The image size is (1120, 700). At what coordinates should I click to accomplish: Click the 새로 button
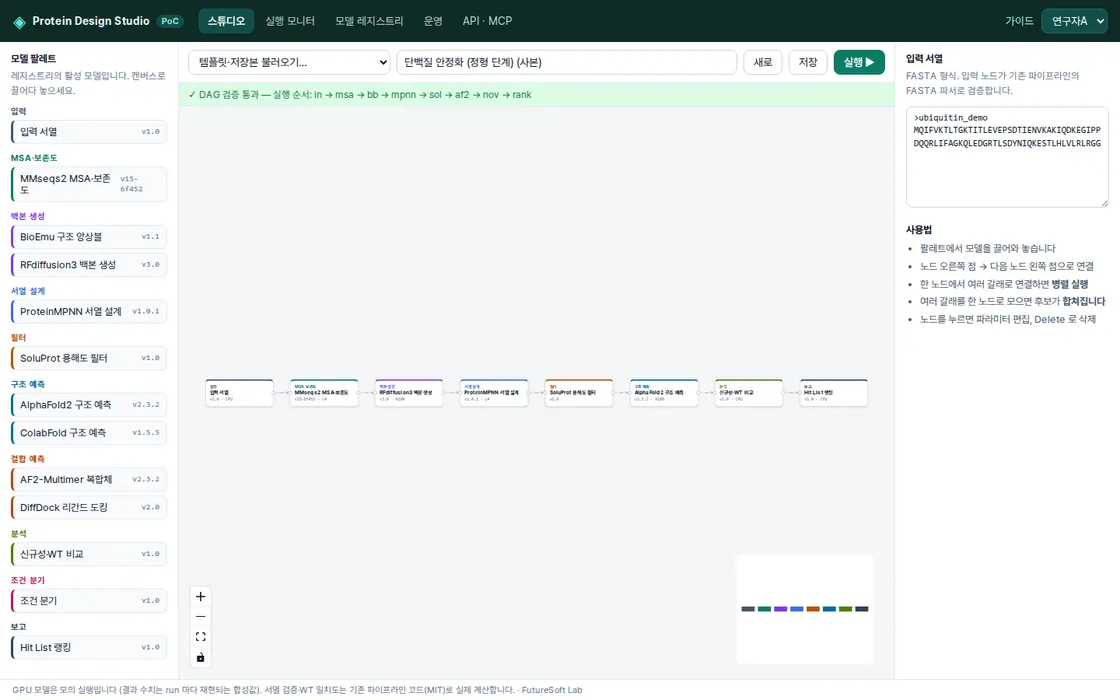click(x=763, y=62)
